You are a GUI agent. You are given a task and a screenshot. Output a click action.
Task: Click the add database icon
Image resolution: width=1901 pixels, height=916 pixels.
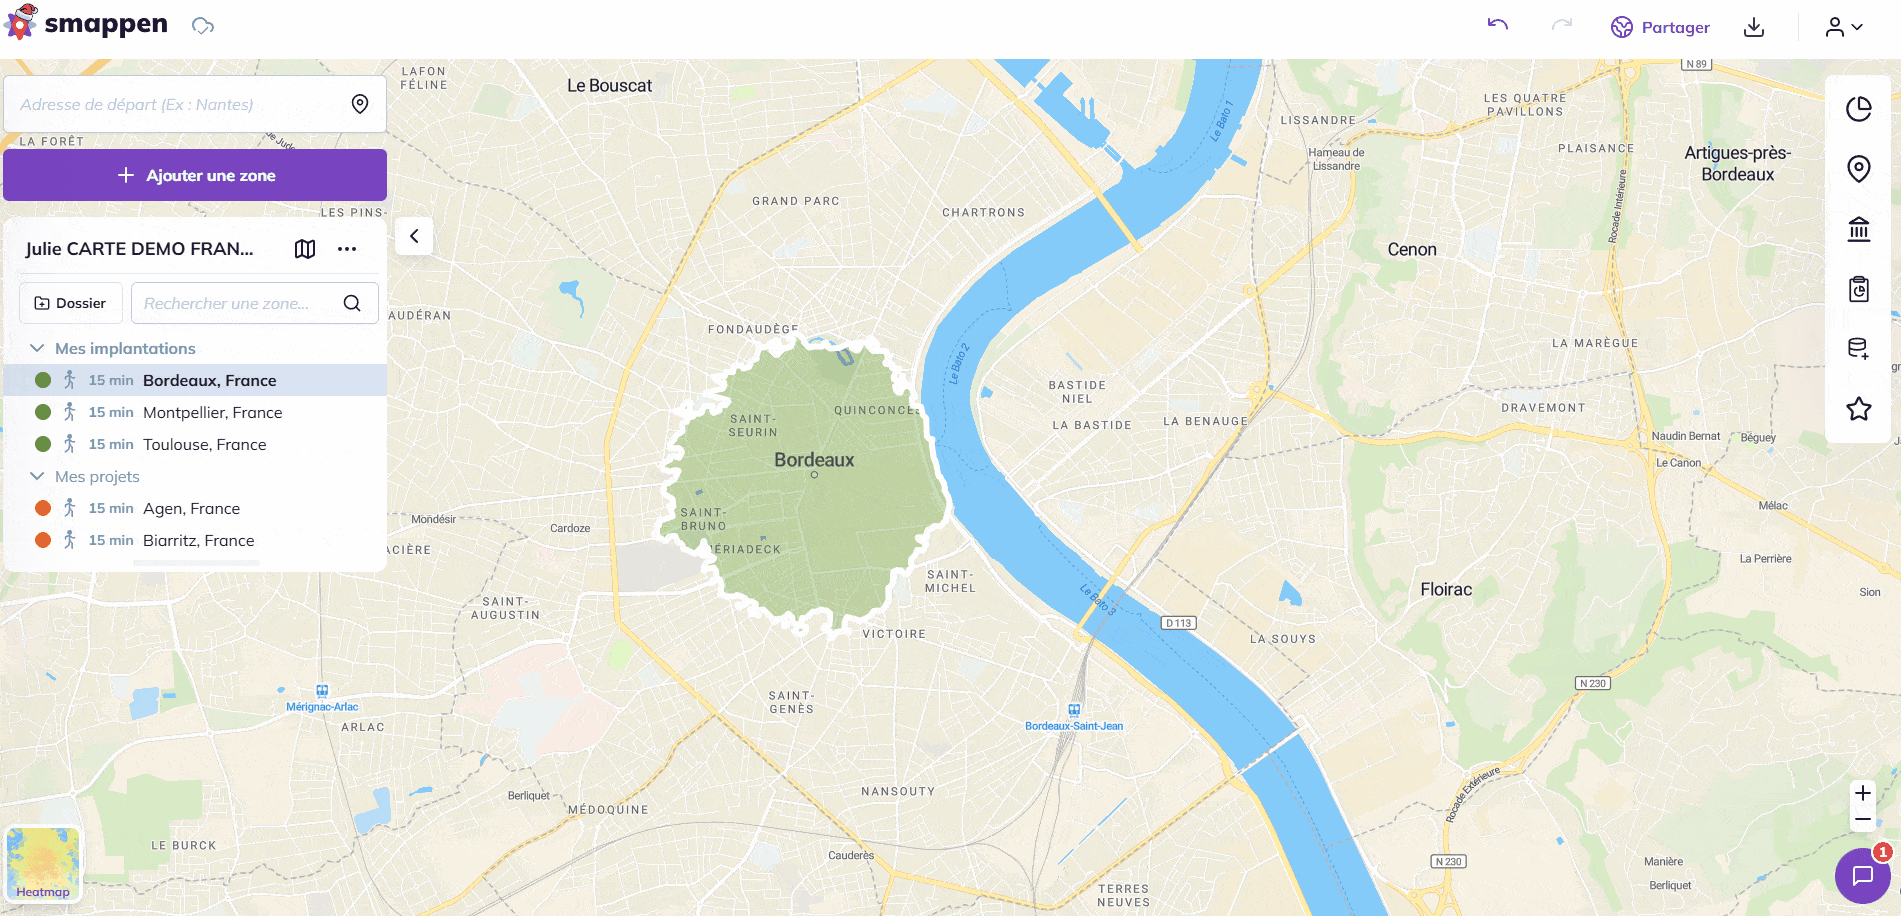(1858, 349)
